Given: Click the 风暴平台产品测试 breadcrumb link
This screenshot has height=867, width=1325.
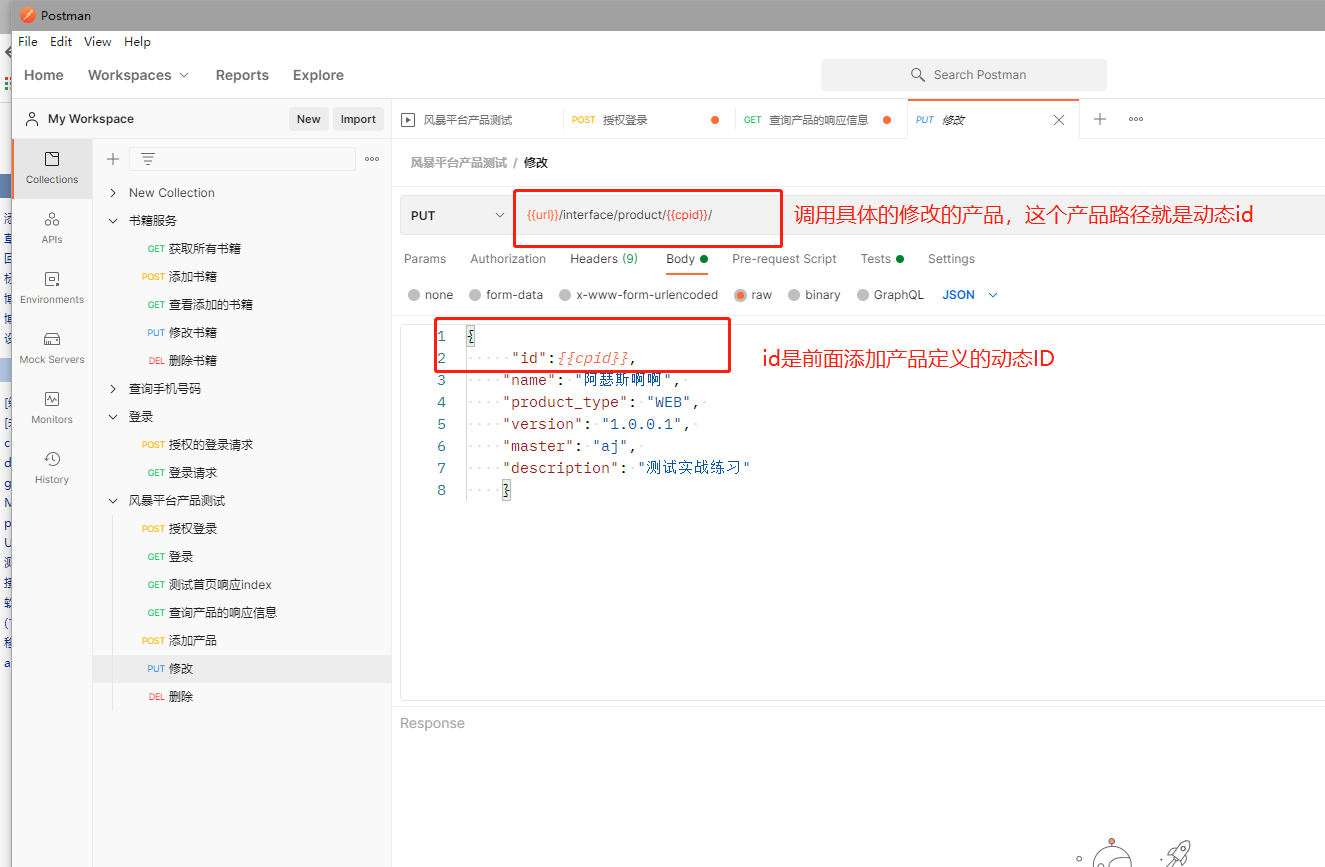Looking at the screenshot, I should [458, 163].
